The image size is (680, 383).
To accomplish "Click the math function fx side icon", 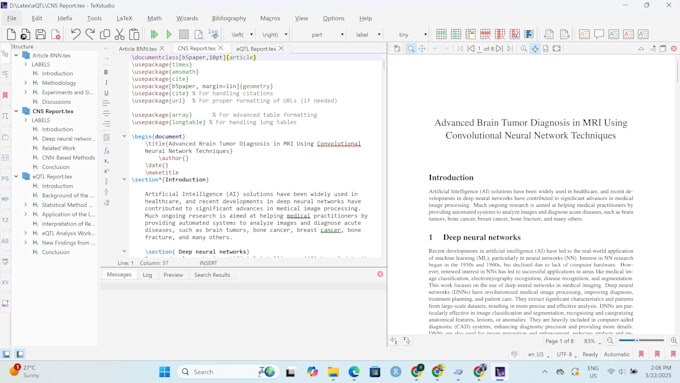I will [107, 151].
